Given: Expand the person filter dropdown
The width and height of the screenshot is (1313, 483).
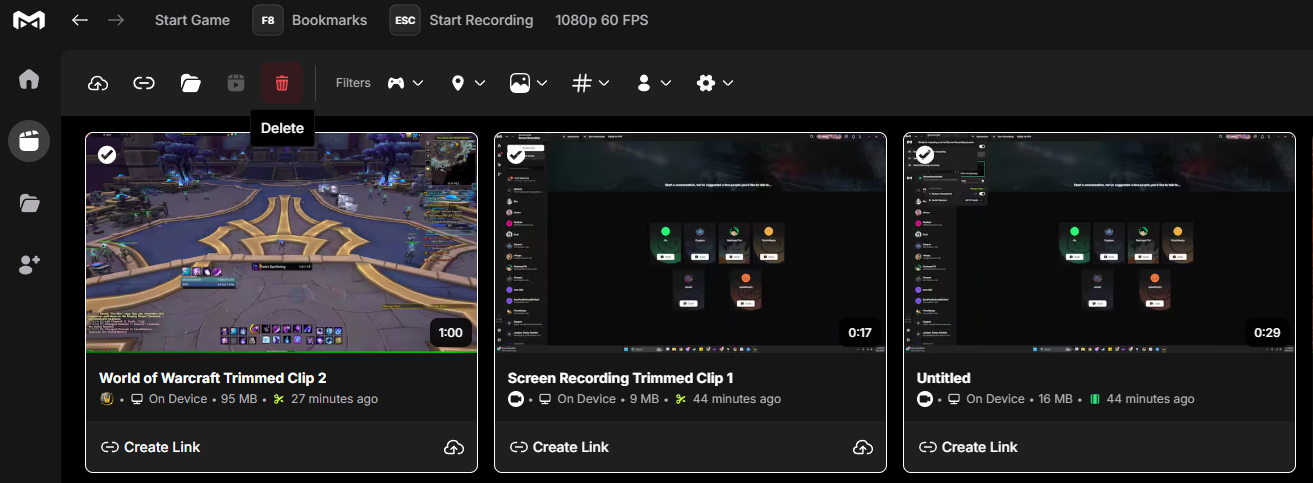Looking at the screenshot, I should (653, 83).
